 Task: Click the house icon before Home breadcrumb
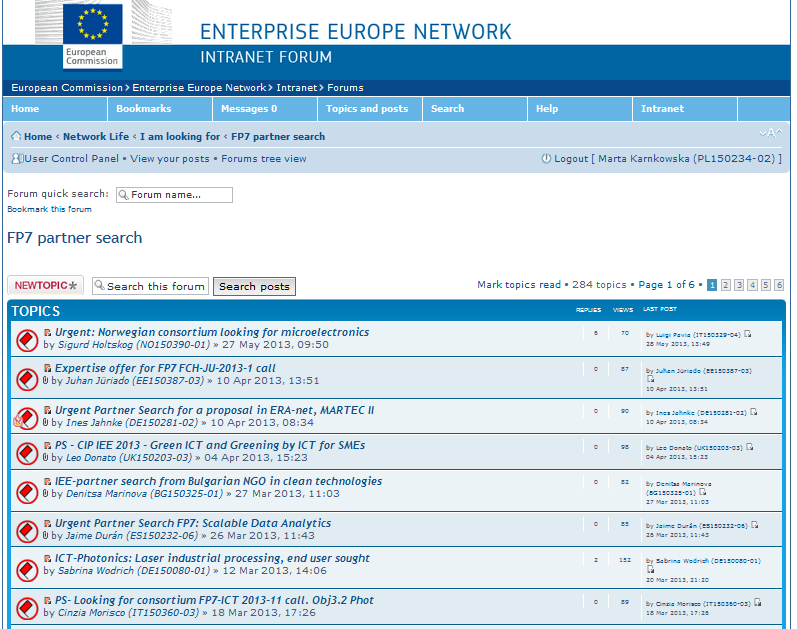point(16,136)
